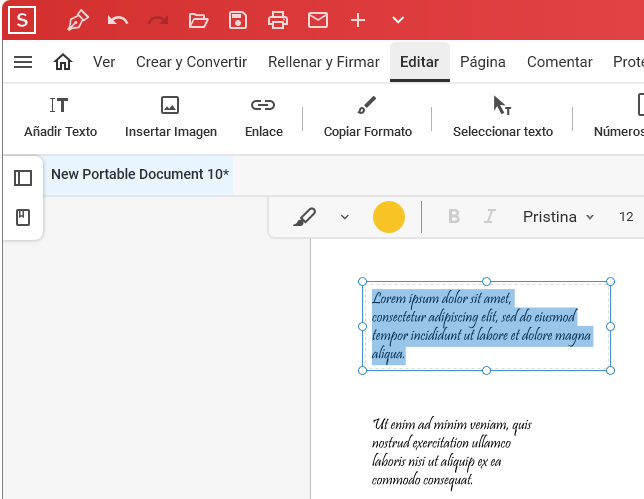
Task: Open the Ver tab
Action: [x=104, y=62]
